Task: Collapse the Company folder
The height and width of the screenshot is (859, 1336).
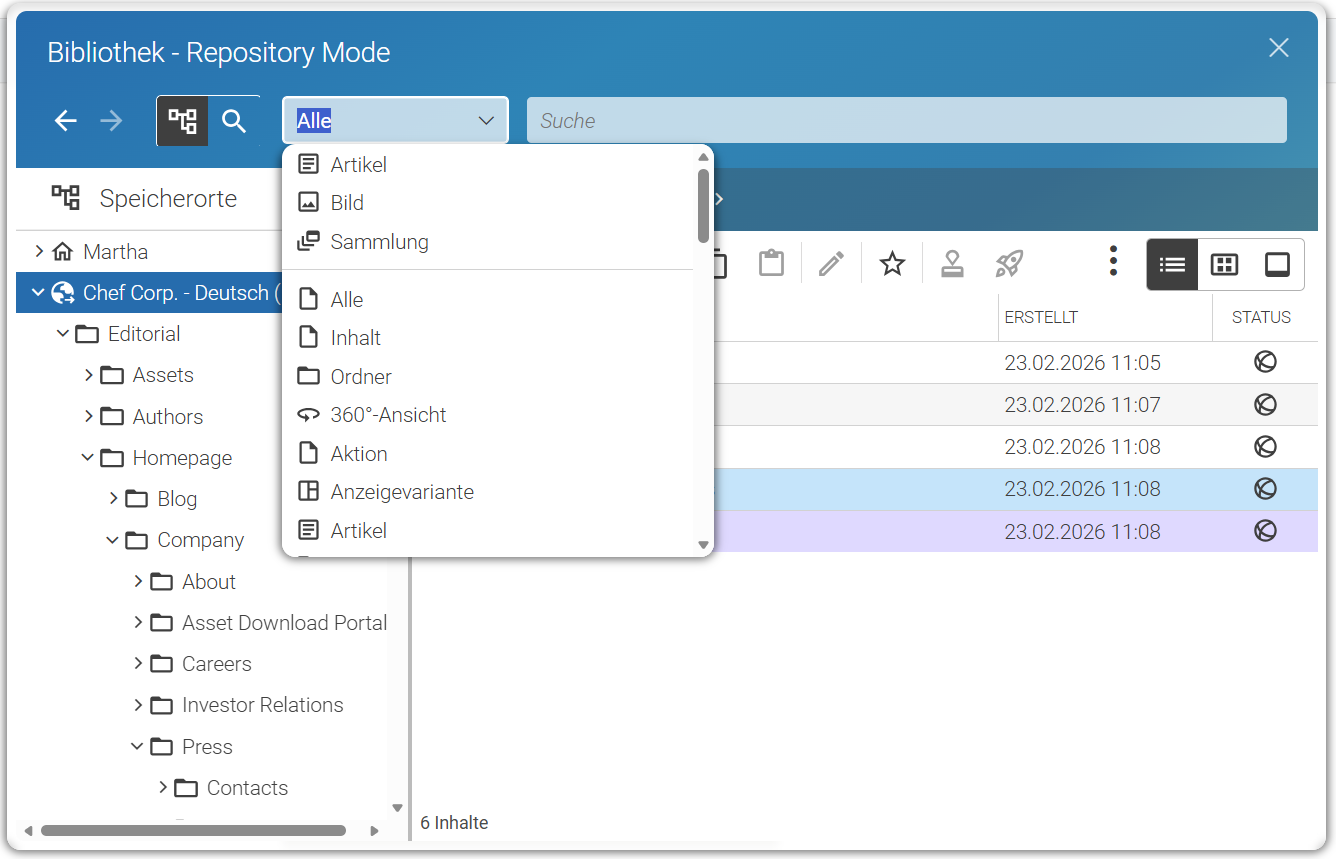Action: pyautogui.click(x=112, y=540)
